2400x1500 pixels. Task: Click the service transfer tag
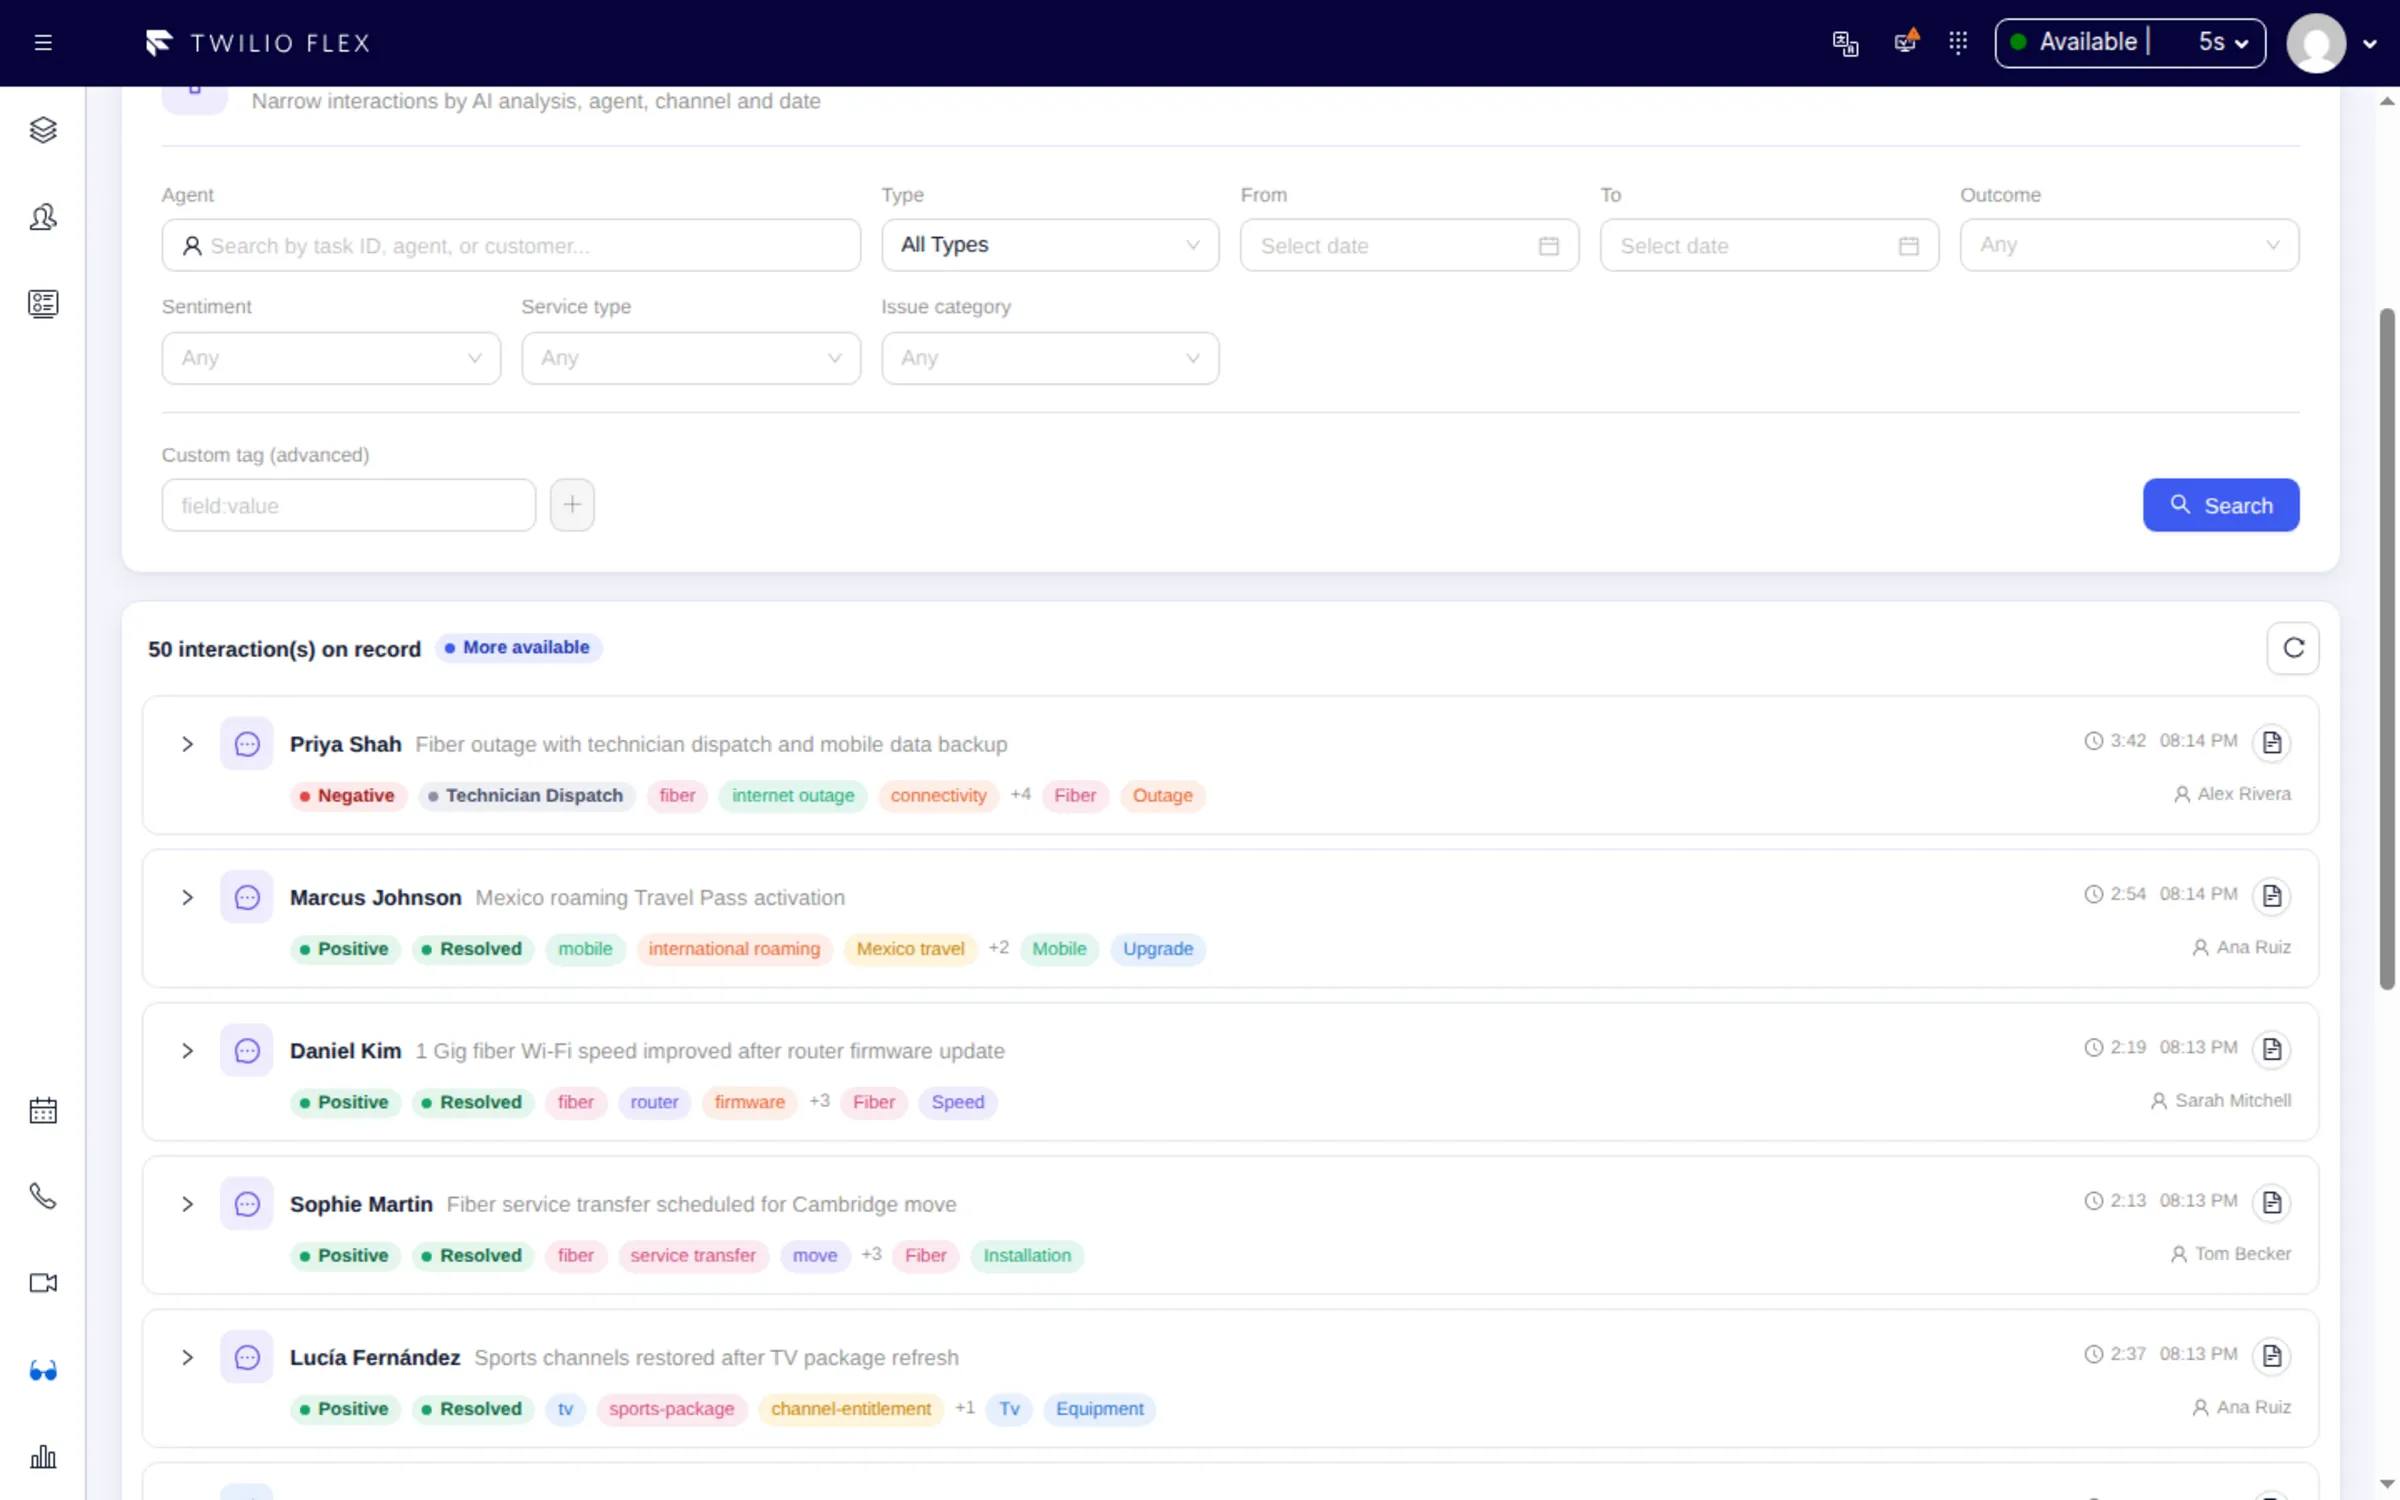(x=693, y=1256)
